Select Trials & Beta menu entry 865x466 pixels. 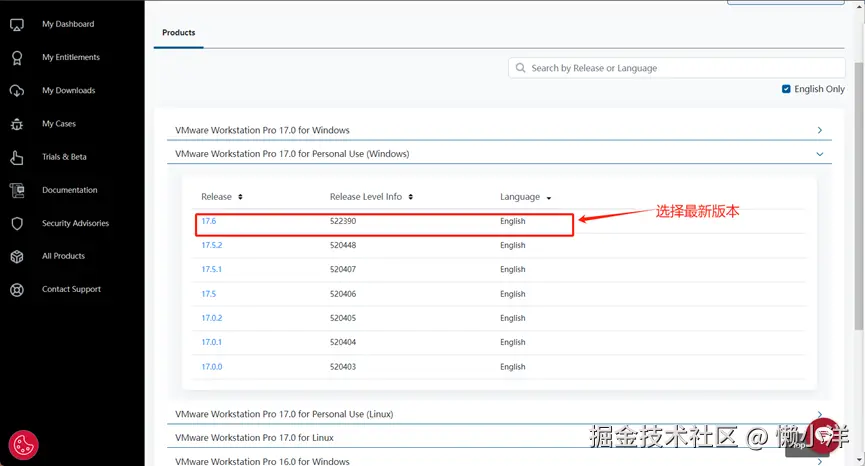pos(64,157)
